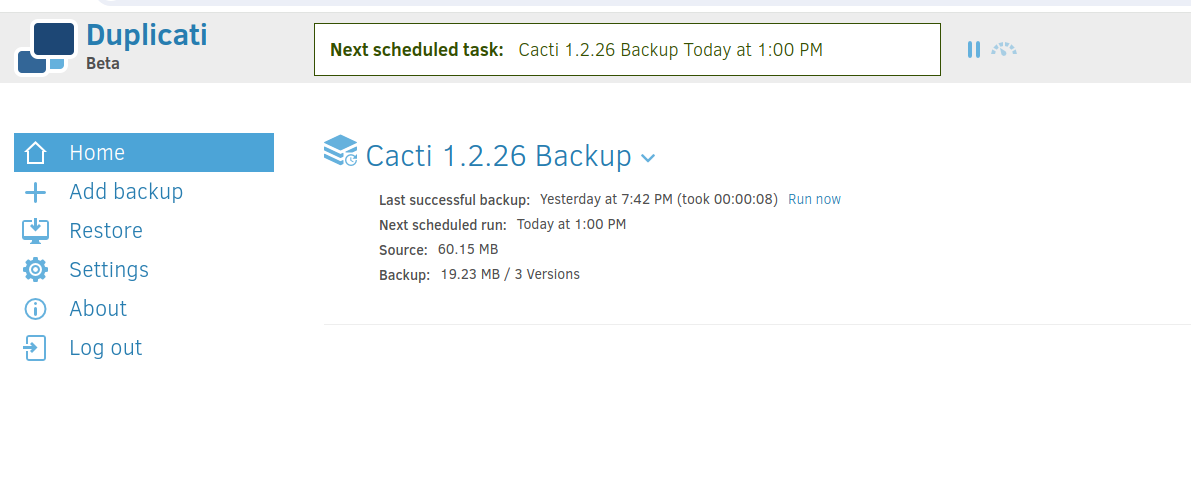Image resolution: width=1191 pixels, height=498 pixels.
Task: Click the About info circle icon
Action: click(36, 309)
